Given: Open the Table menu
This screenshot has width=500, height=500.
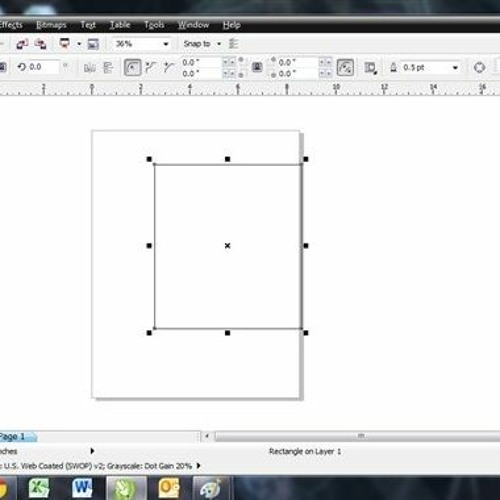Looking at the screenshot, I should [120, 25].
